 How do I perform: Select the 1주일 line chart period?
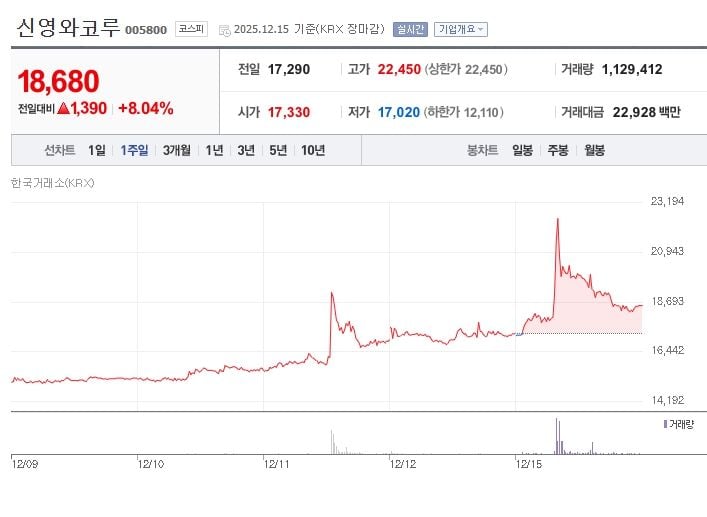click(134, 151)
